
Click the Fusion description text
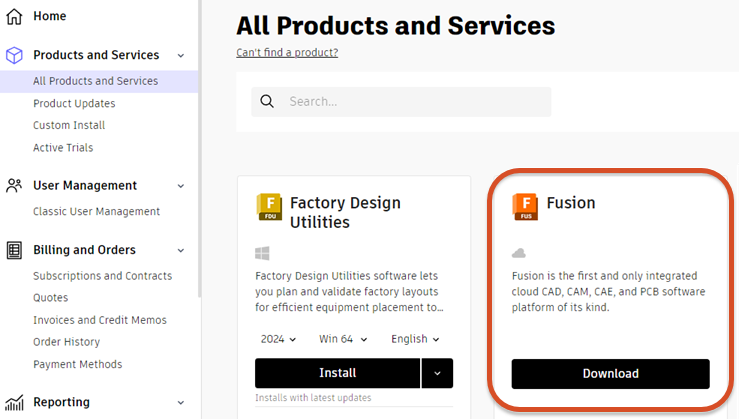[x=608, y=291]
